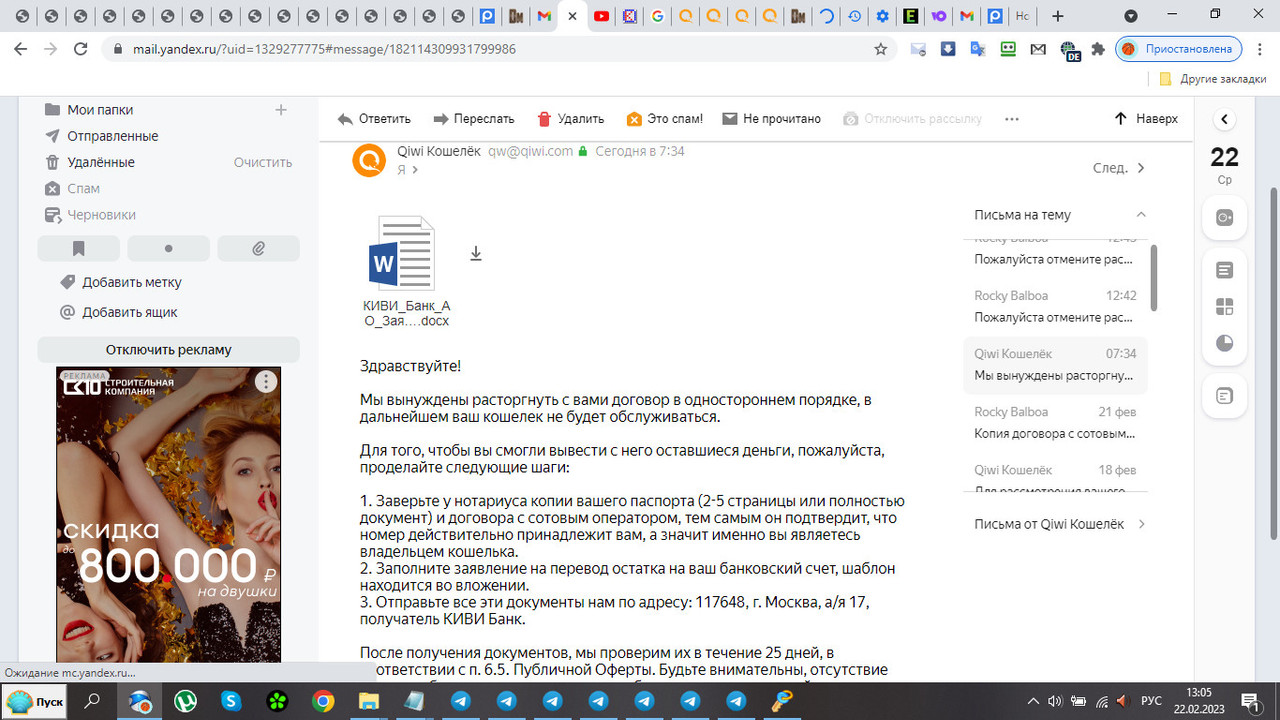
Task: Open the more actions ellipsis menu
Action: 1011,119
